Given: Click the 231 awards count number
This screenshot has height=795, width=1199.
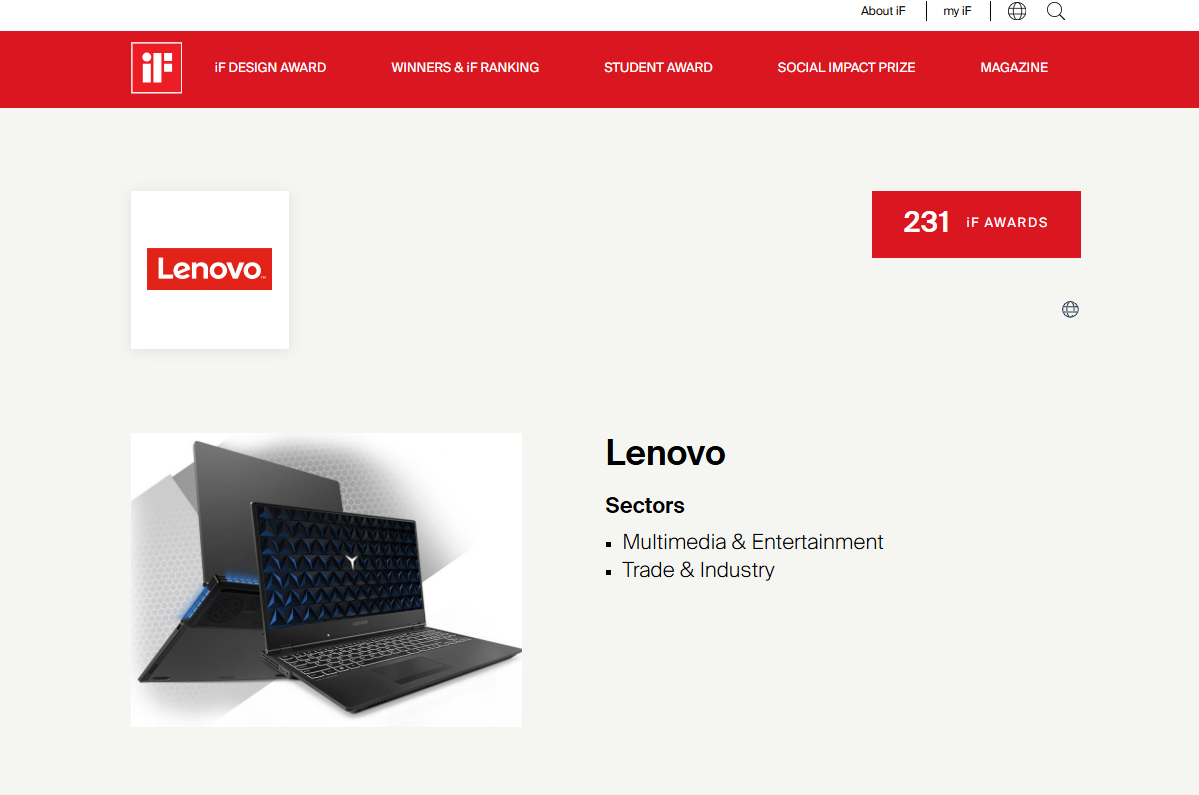Looking at the screenshot, I should point(926,222).
